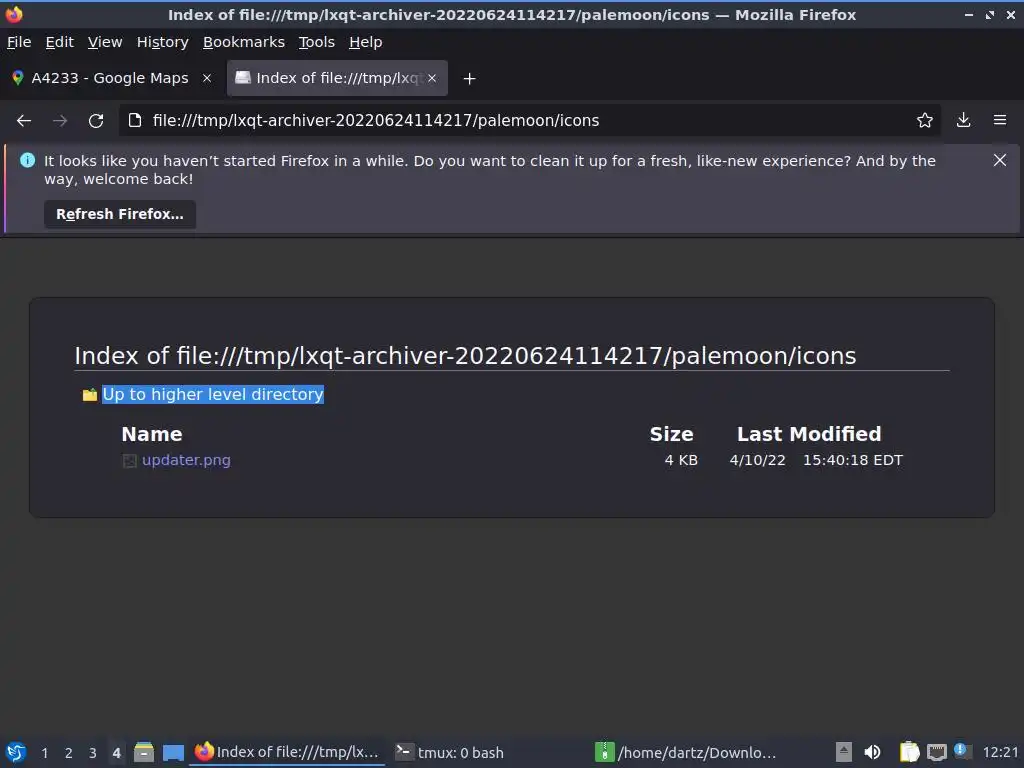This screenshot has width=1024, height=768.
Task: Close the A4233 - Google Maps tab
Action: pyautogui.click(x=207, y=78)
